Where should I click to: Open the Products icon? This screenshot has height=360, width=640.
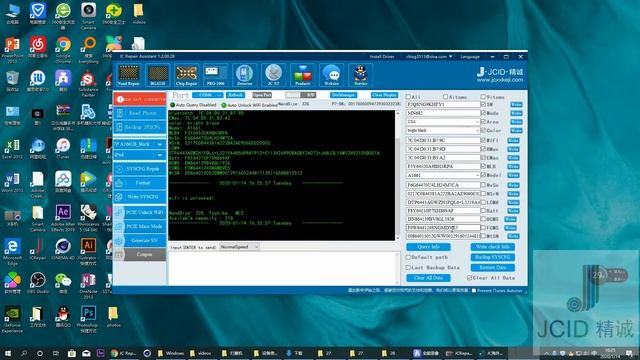point(302,75)
